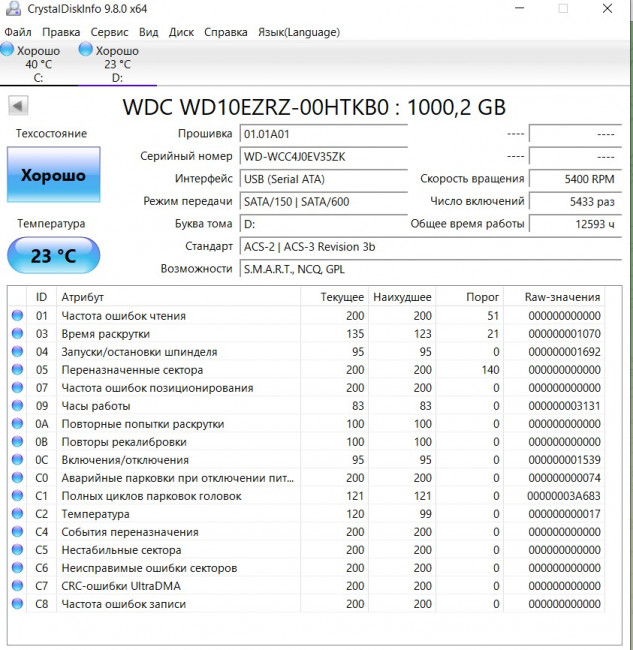Viewport: 633px width, 650px height.
Task: Open the Файл menu
Action: click(x=18, y=32)
